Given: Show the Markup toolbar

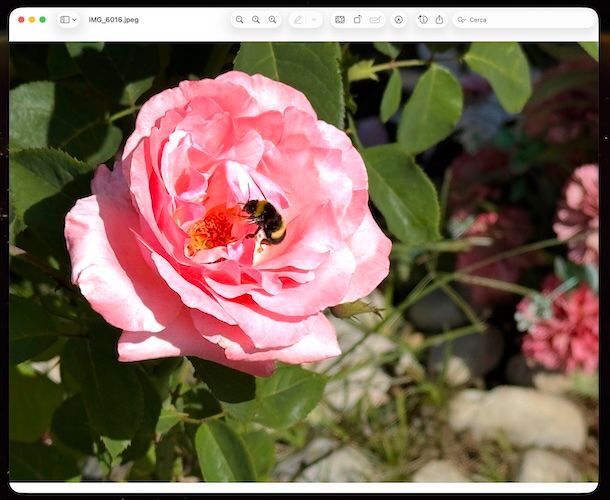Looking at the screenshot, I should coord(398,19).
